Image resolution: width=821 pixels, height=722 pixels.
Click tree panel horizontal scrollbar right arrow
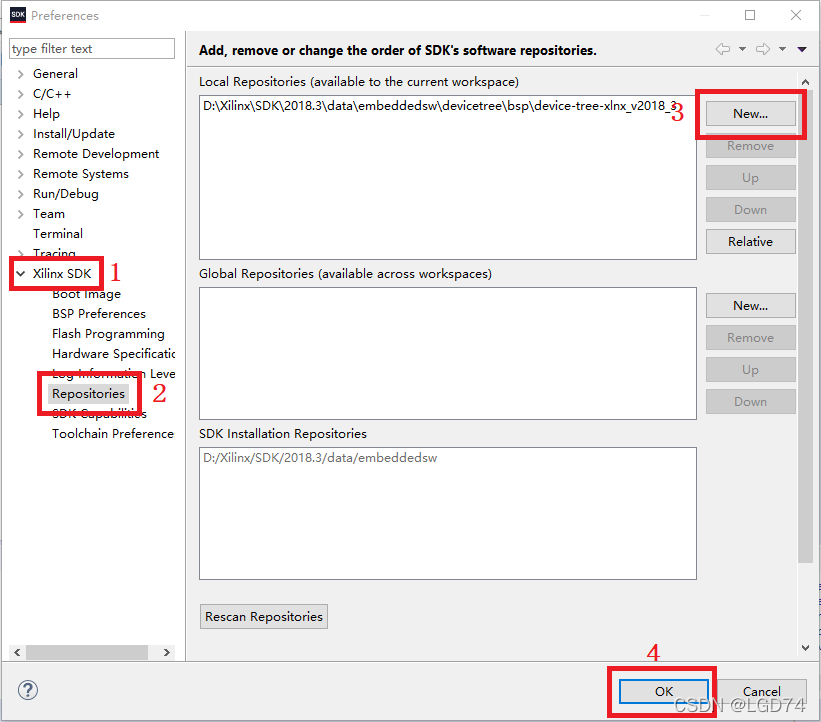tap(167, 652)
